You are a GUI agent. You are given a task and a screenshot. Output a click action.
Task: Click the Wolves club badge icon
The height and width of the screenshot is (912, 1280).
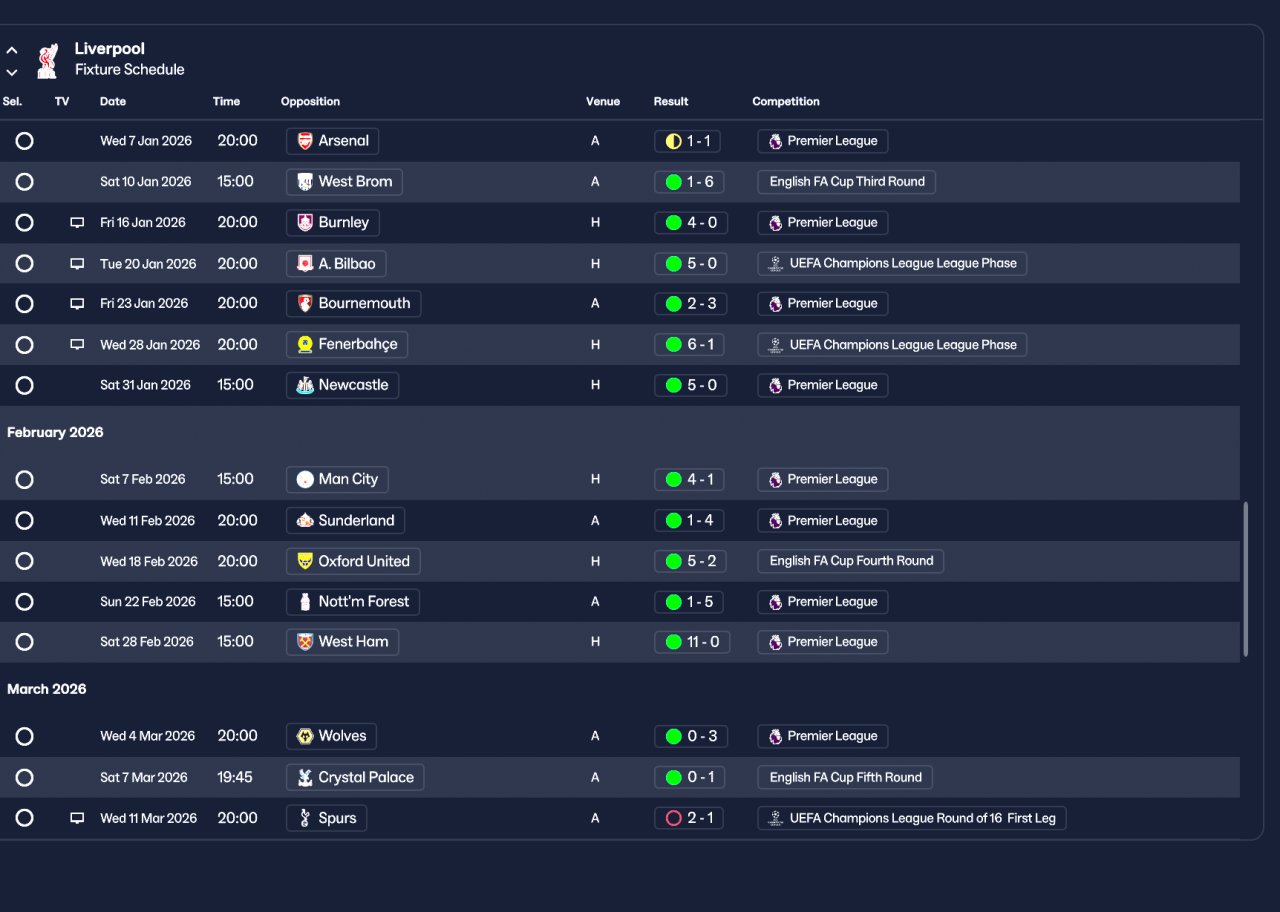tap(305, 737)
